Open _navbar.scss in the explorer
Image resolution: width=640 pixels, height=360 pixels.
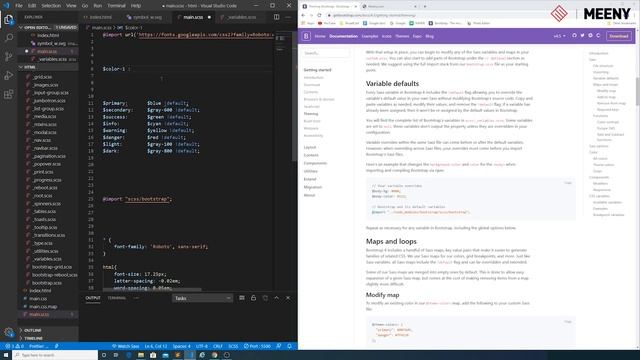coord(45,148)
